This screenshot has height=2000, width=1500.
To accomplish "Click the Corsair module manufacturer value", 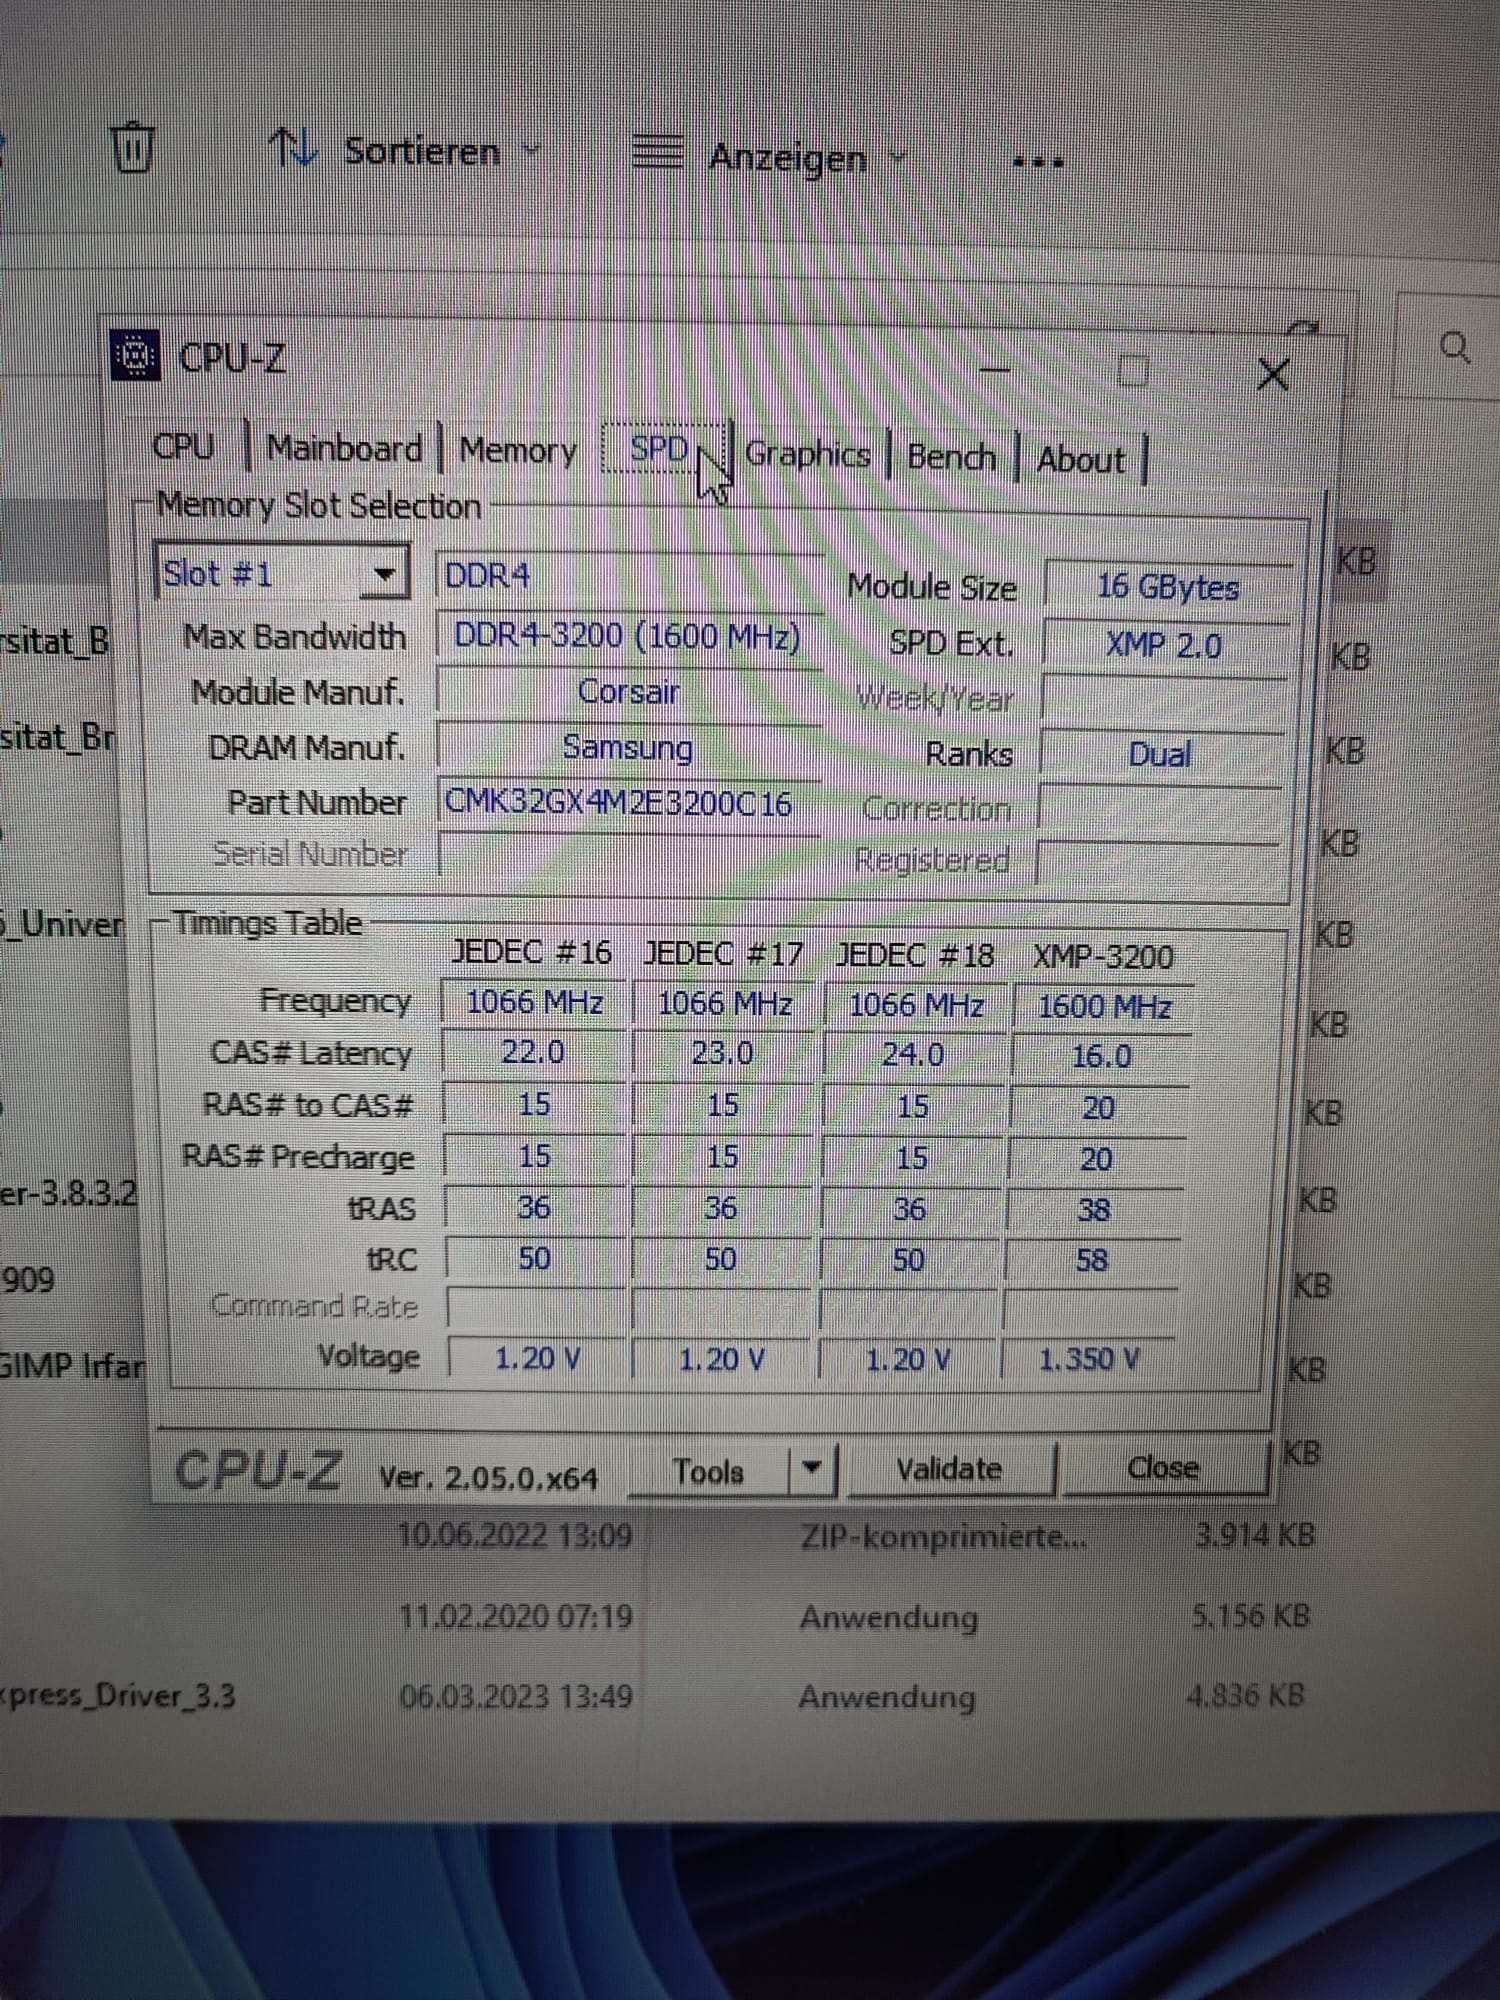I will pos(628,692).
